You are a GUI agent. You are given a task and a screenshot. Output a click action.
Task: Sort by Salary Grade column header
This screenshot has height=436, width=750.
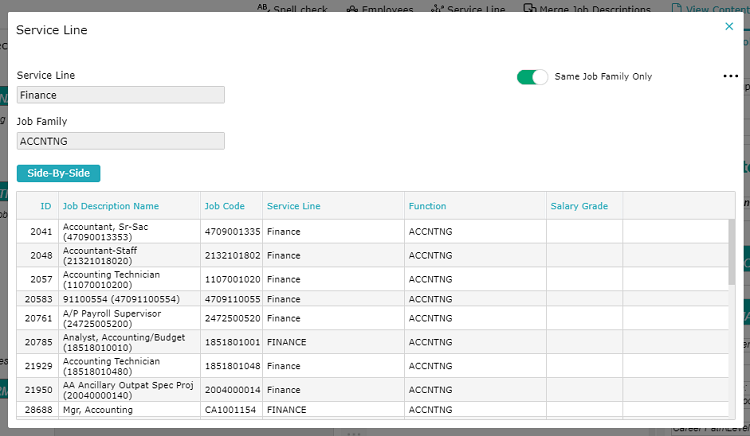click(x=579, y=206)
